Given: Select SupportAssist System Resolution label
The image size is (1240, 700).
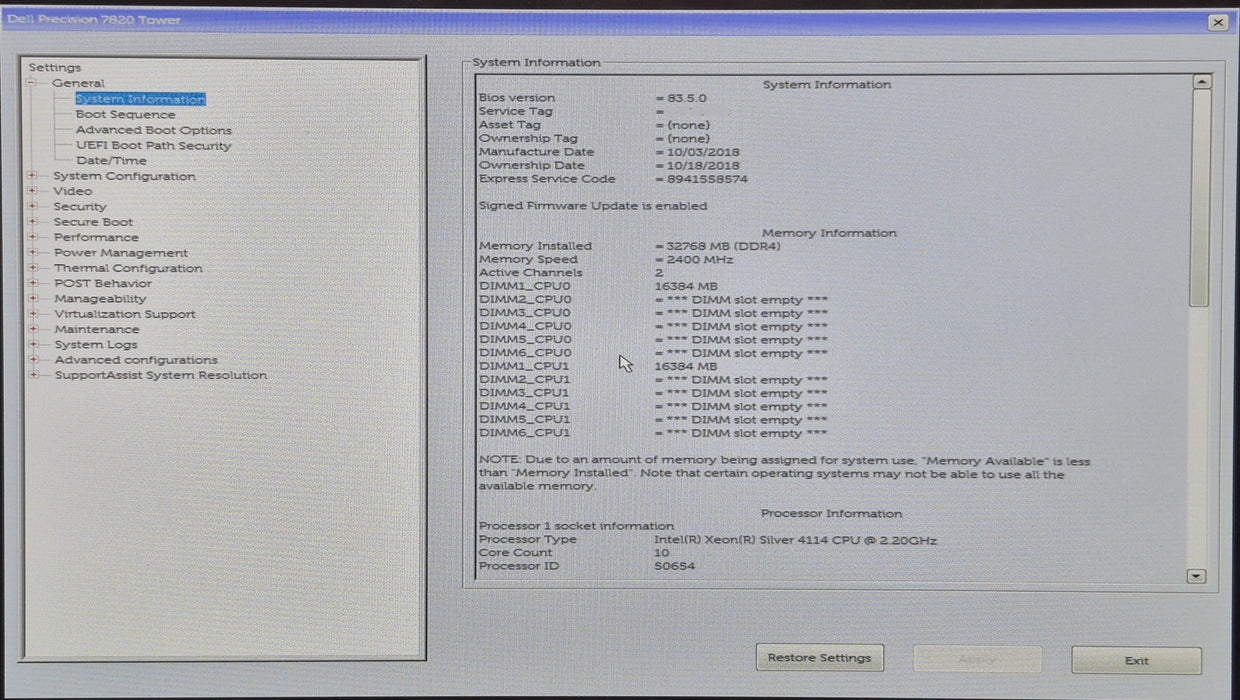Looking at the screenshot, I should click(x=161, y=375).
